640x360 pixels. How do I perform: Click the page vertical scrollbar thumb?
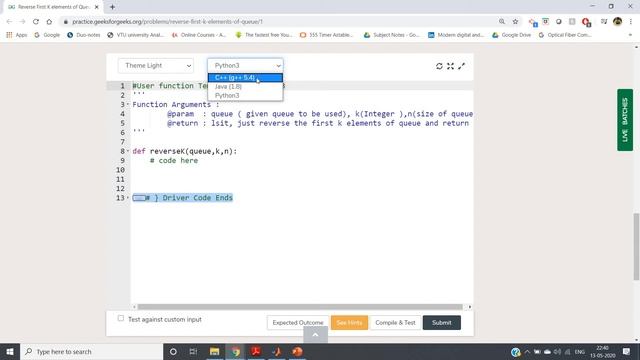[636, 247]
